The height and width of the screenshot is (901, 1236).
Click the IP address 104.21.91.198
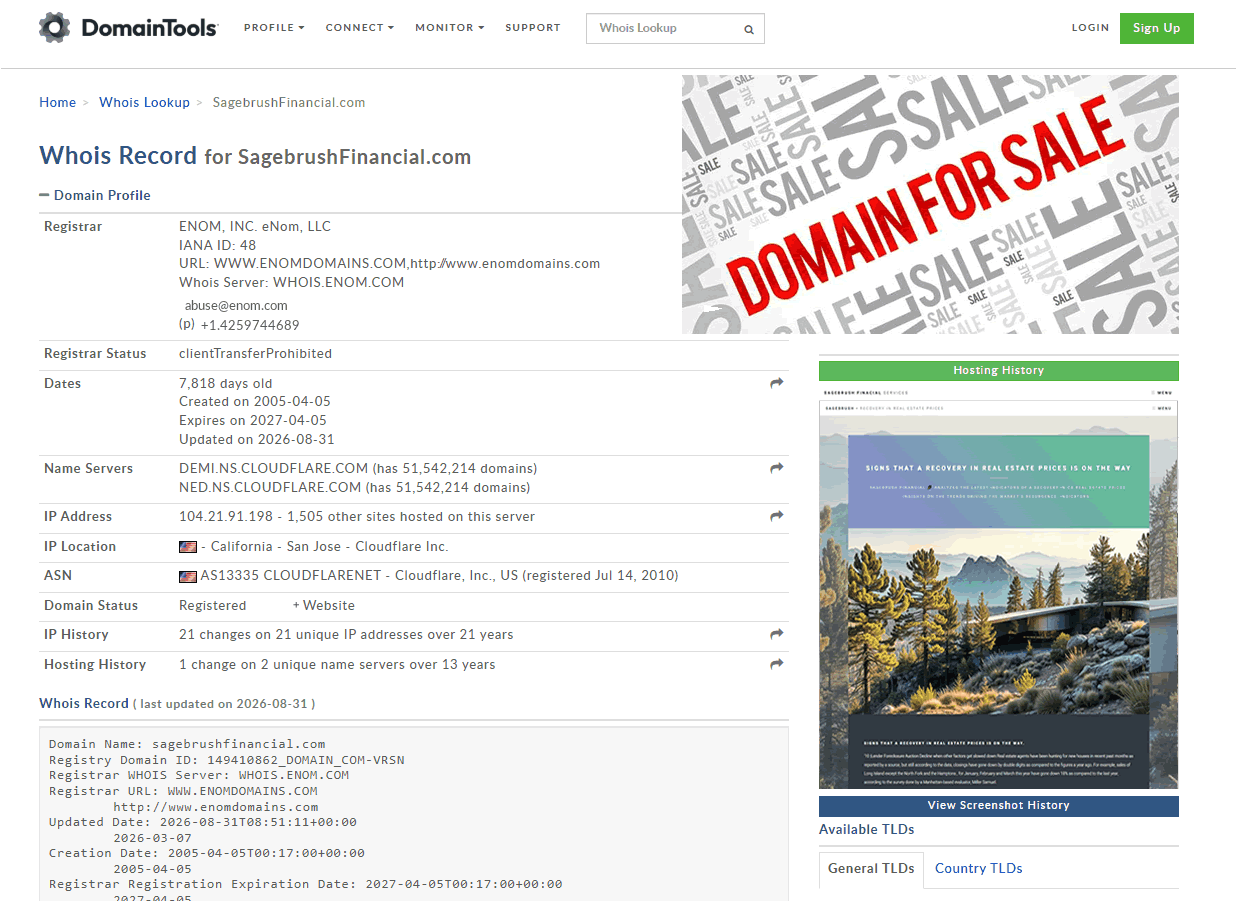226,517
